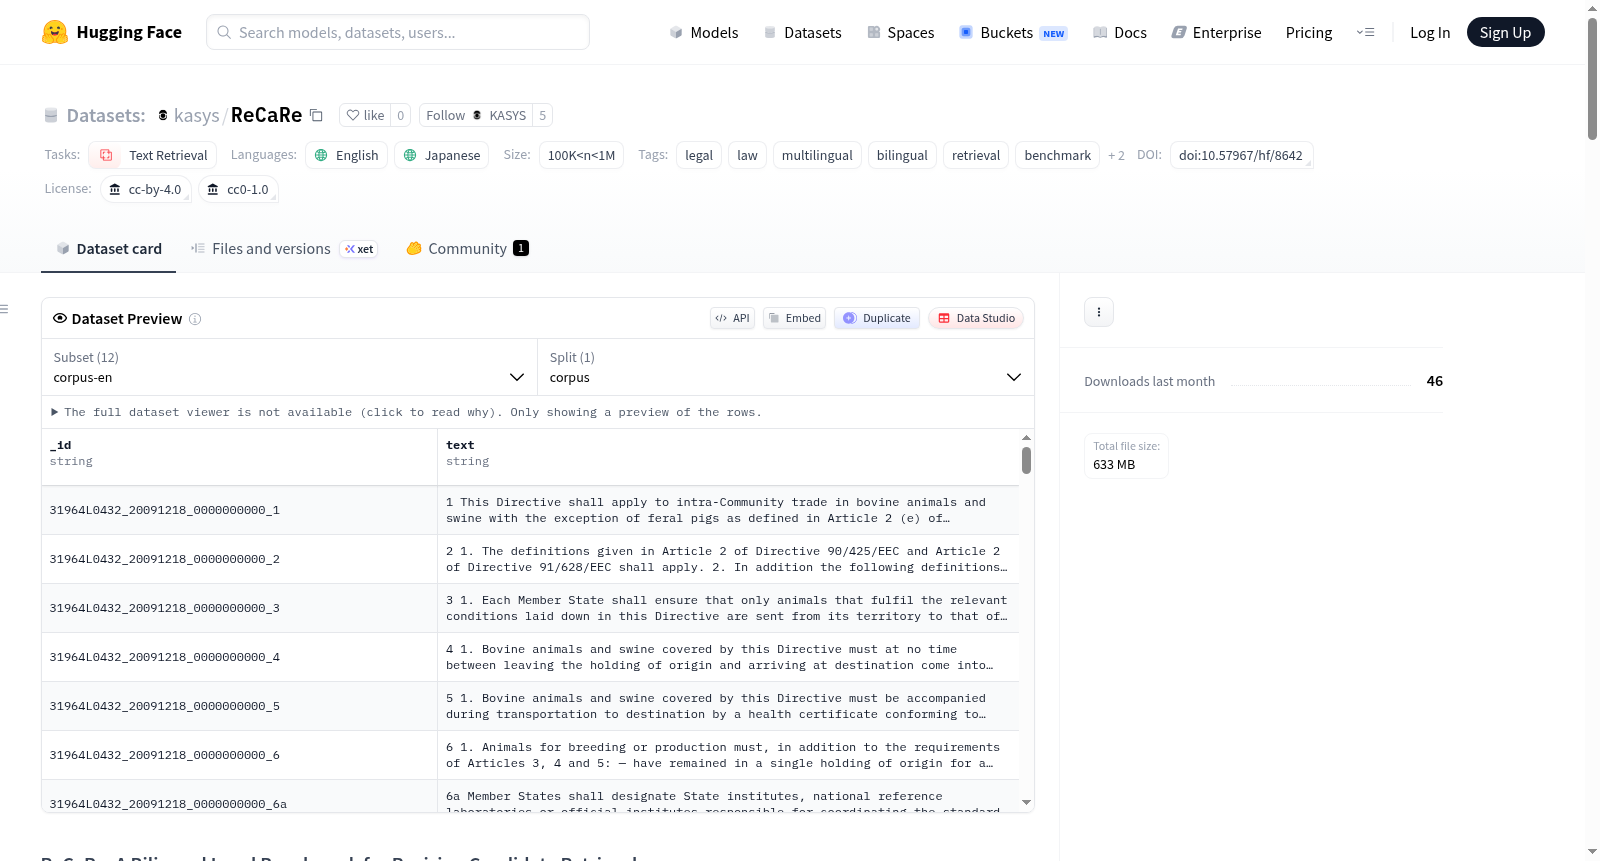Open the three-dot options menu in the sidebar
The width and height of the screenshot is (1600, 861).
click(x=1099, y=312)
